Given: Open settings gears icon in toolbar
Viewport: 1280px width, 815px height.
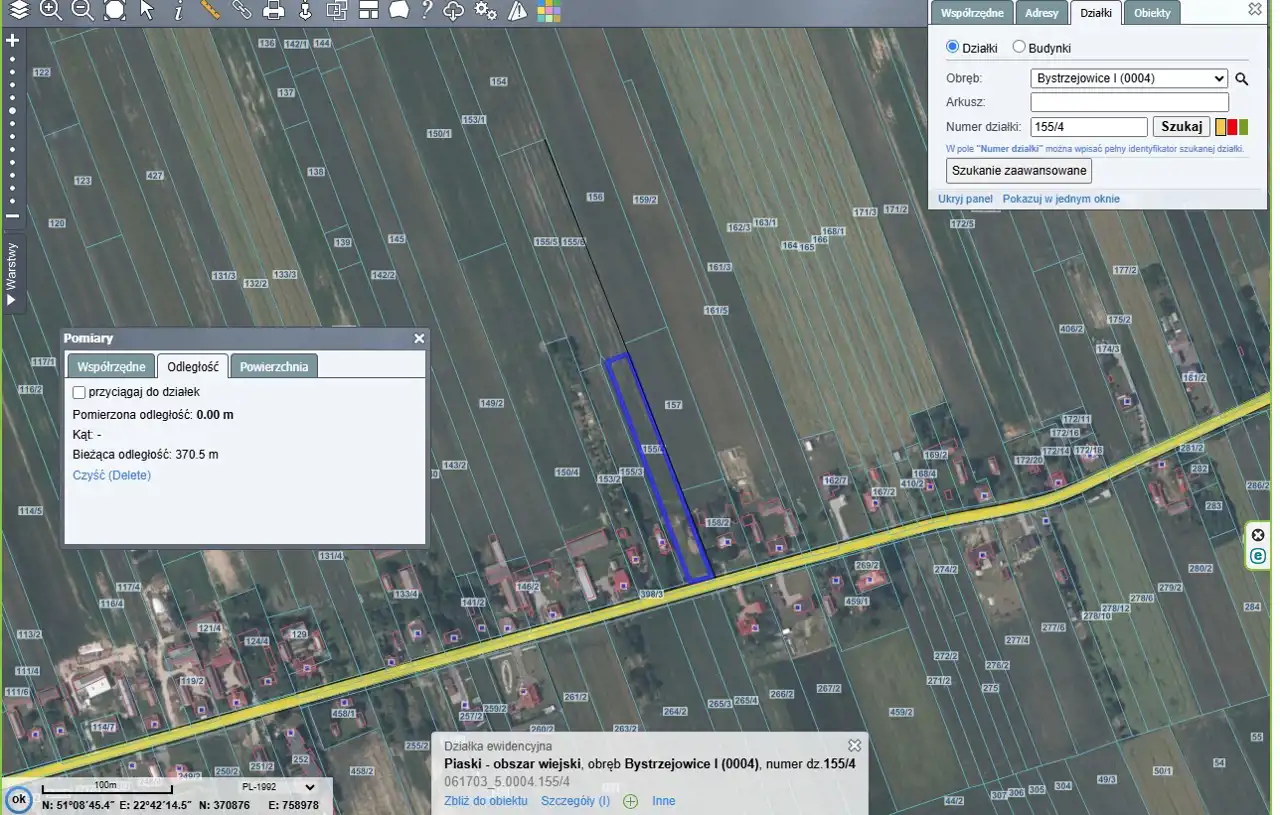Looking at the screenshot, I should [485, 11].
